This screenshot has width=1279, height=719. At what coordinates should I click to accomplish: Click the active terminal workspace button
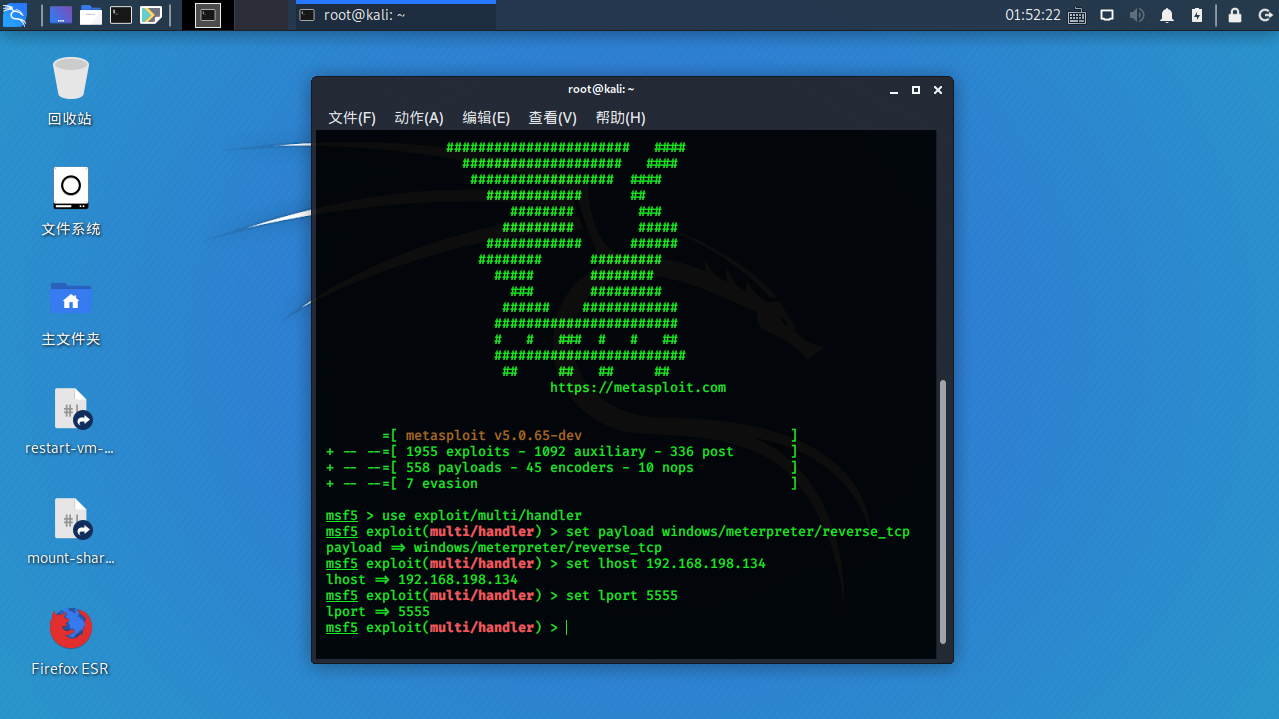(208, 15)
